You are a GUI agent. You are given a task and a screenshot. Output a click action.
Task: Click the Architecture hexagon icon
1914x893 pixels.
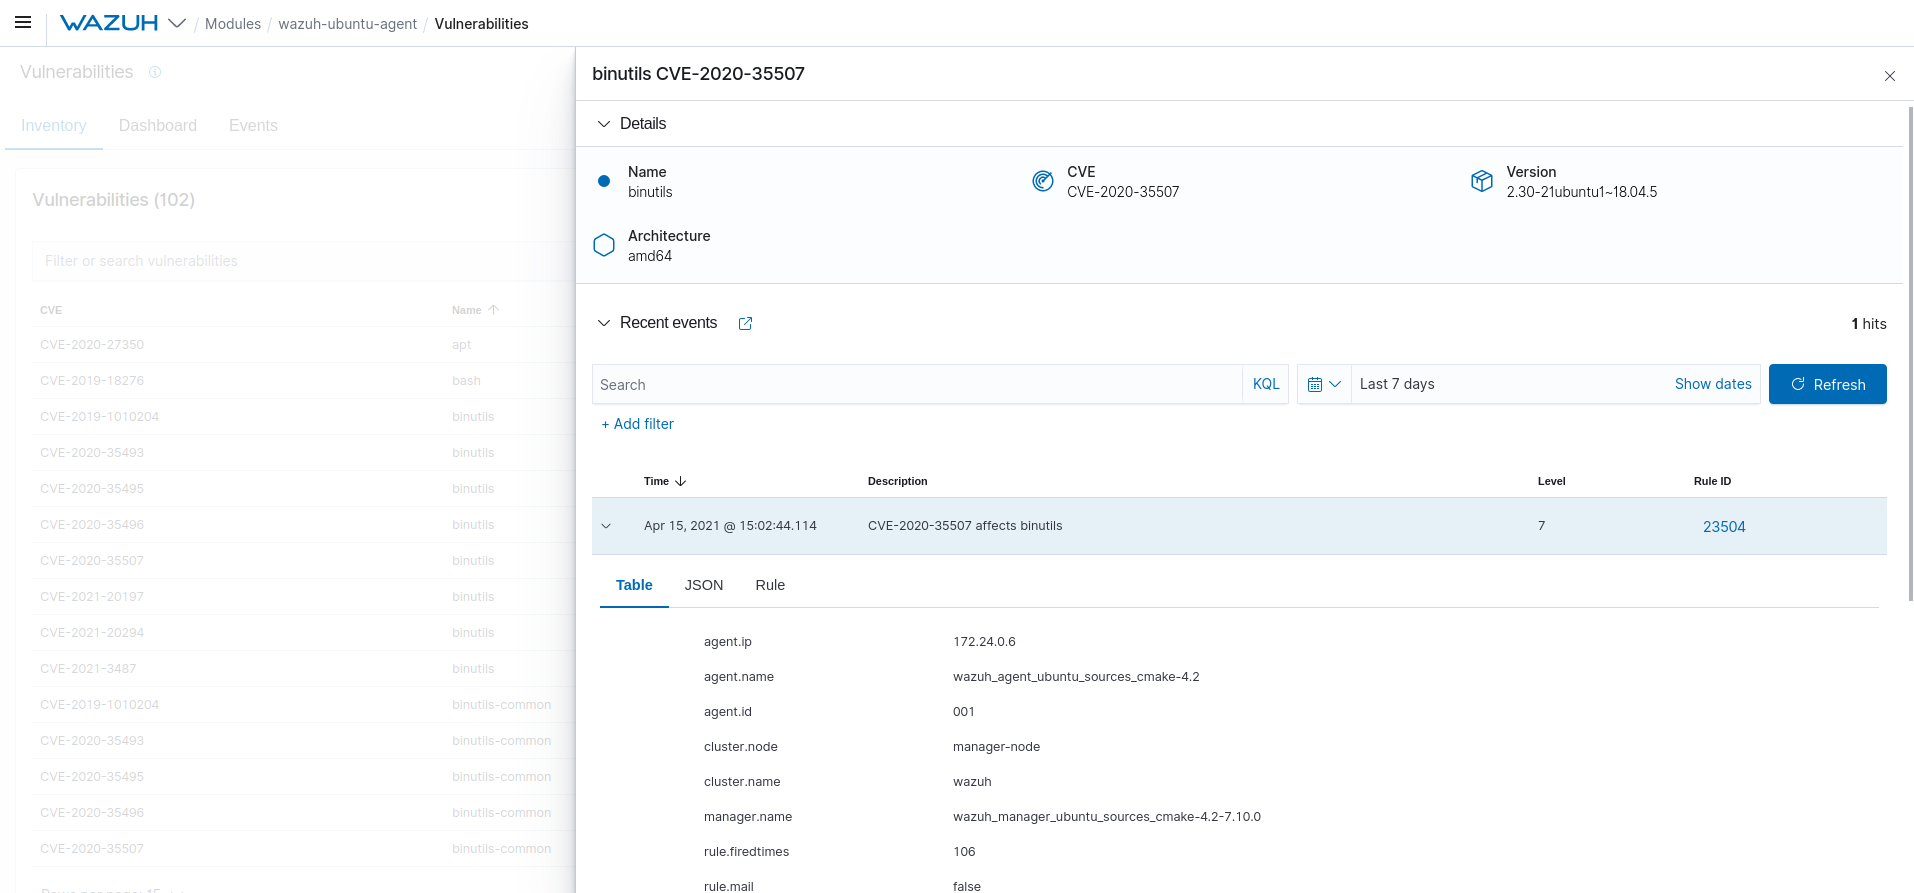pyautogui.click(x=604, y=245)
